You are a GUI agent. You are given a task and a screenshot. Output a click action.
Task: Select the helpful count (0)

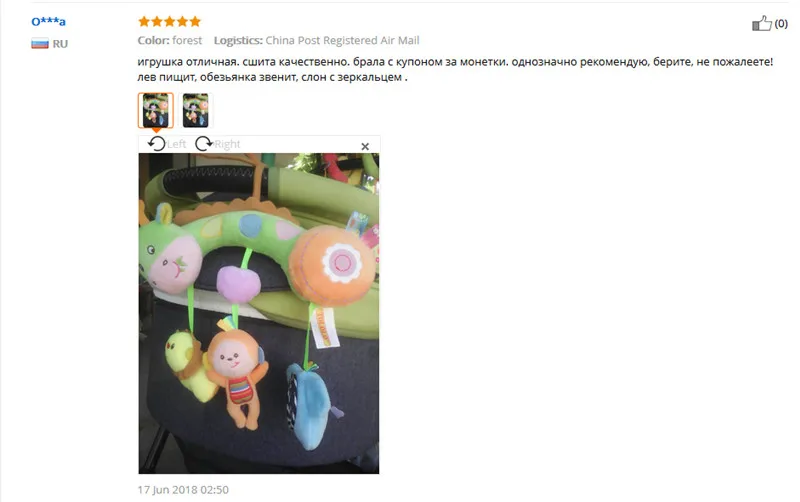pyautogui.click(x=781, y=23)
